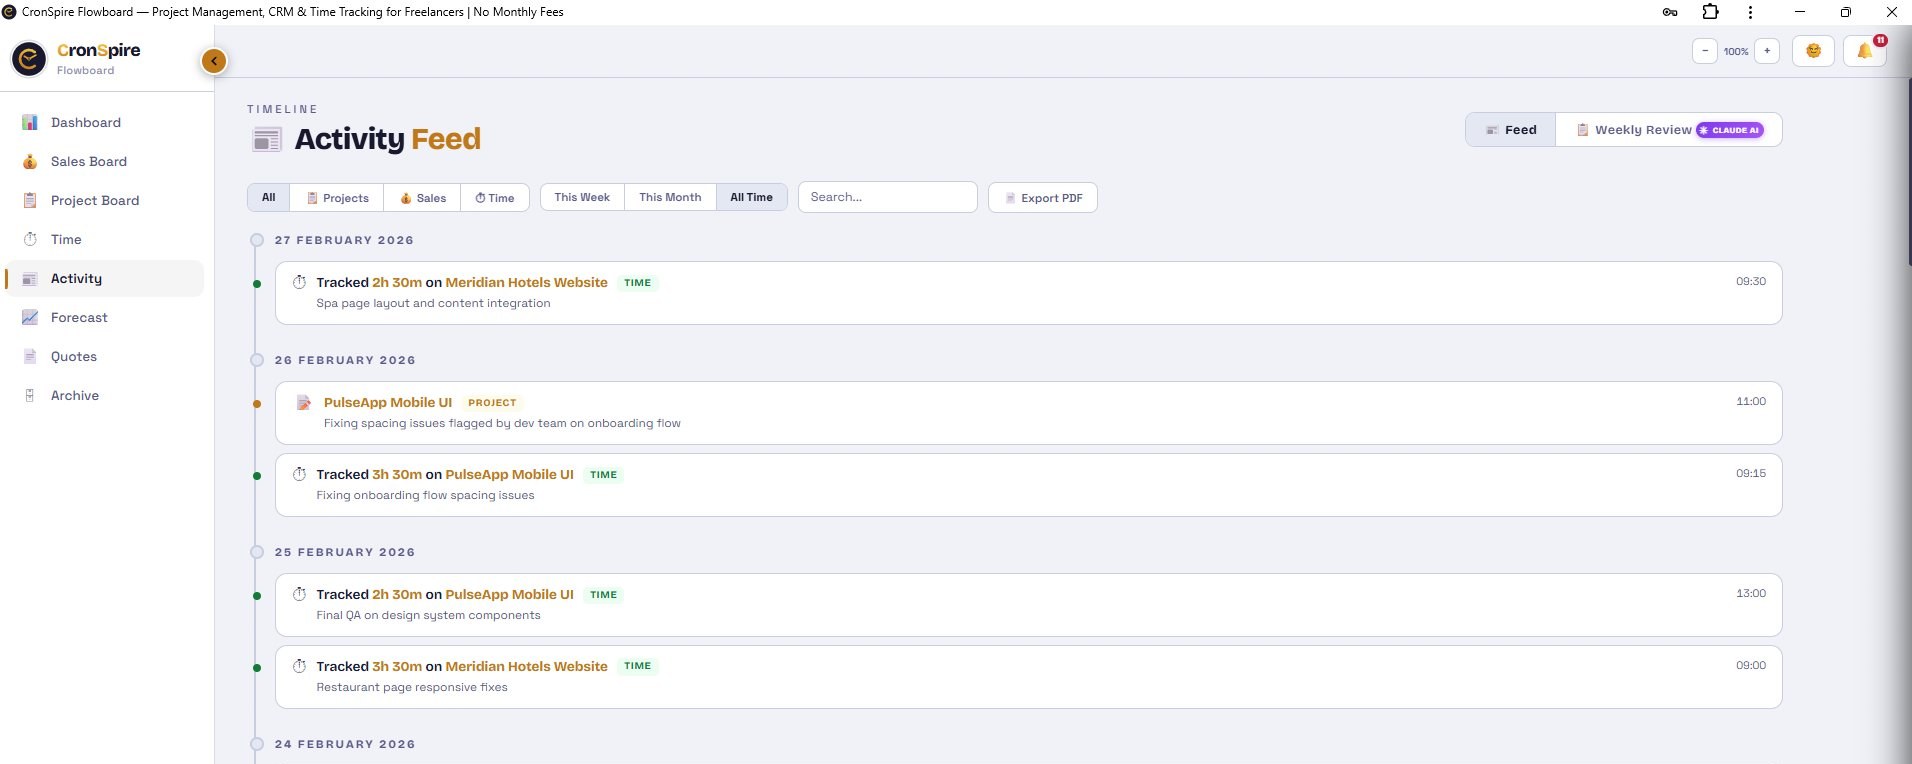Viewport: 1912px width, 764px height.
Task: Open the browser password key icon
Action: (1670, 12)
